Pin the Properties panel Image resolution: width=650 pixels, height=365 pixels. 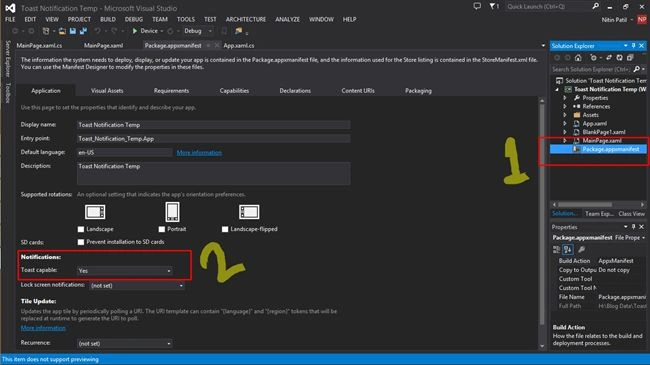(x=633, y=227)
